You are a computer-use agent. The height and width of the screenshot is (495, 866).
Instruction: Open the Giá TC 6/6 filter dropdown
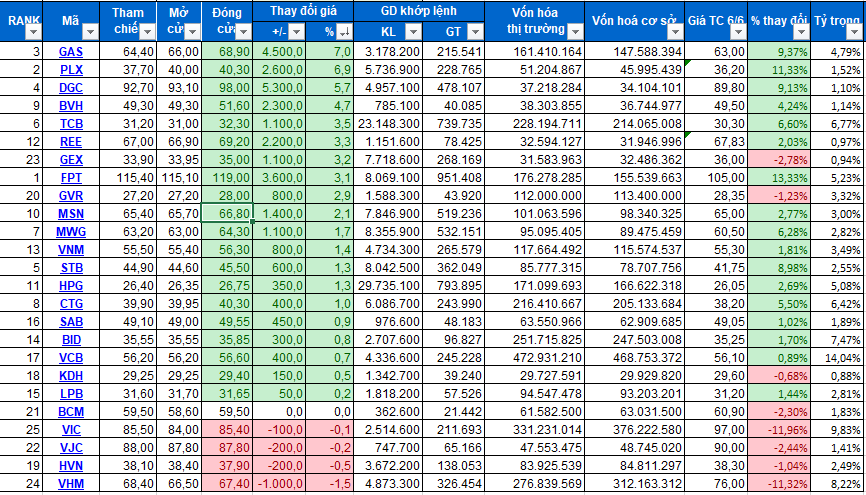737,33
